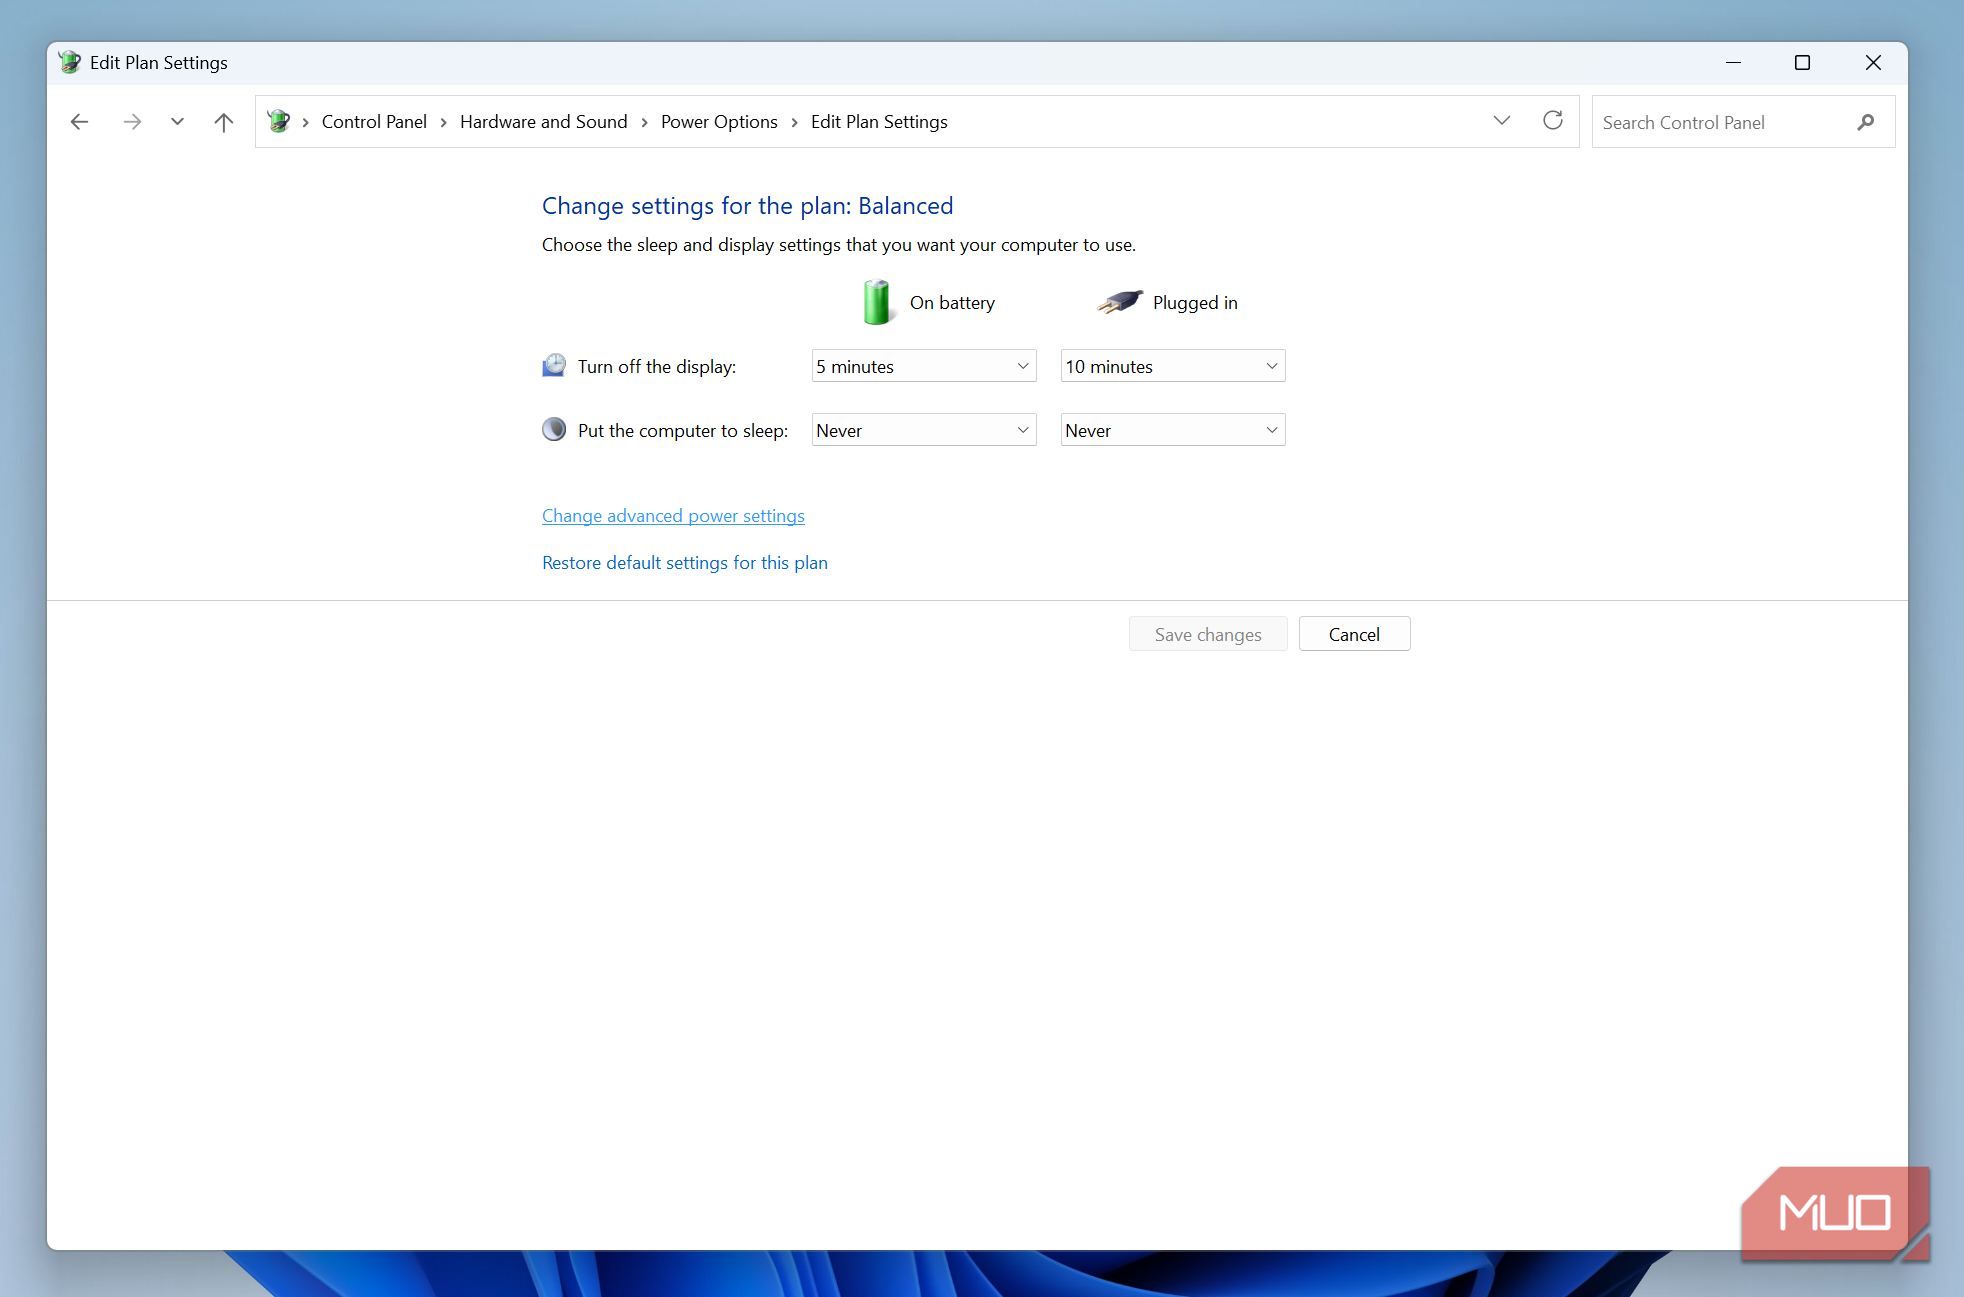
Task: Click the sleep moon icon
Action: tap(554, 429)
